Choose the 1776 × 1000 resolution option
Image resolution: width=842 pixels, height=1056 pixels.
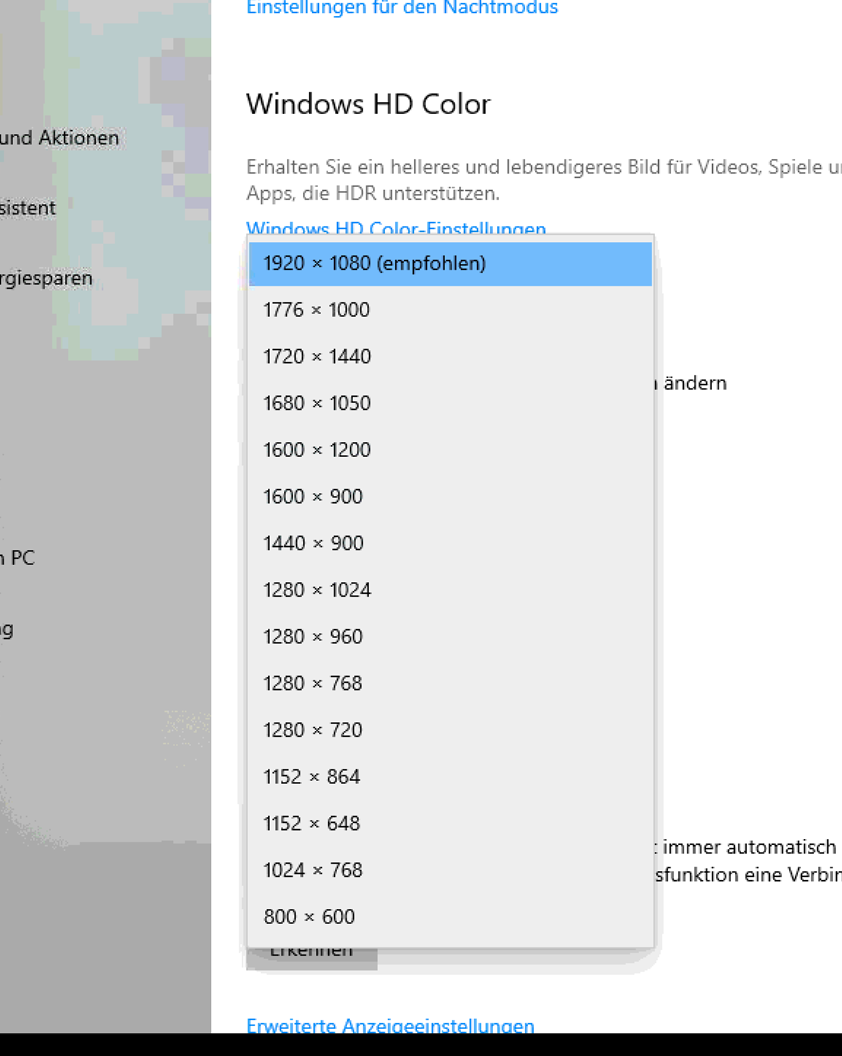point(450,310)
